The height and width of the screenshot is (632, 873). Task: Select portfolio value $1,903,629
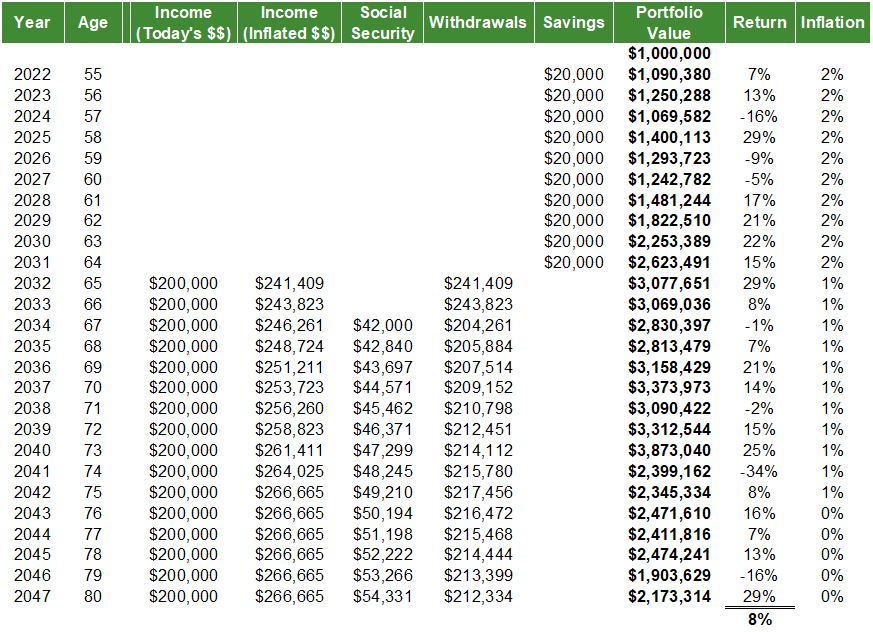click(x=669, y=576)
